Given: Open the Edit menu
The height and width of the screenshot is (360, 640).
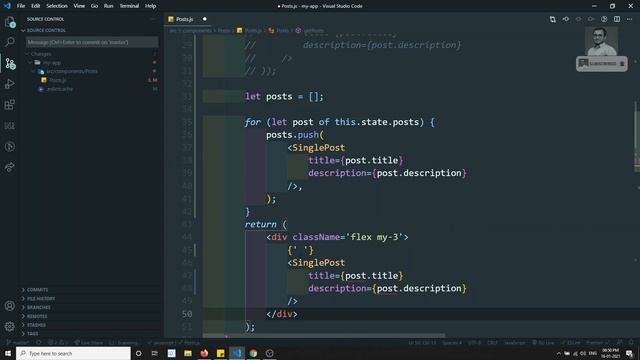Looking at the screenshot, I should pos(36,6).
